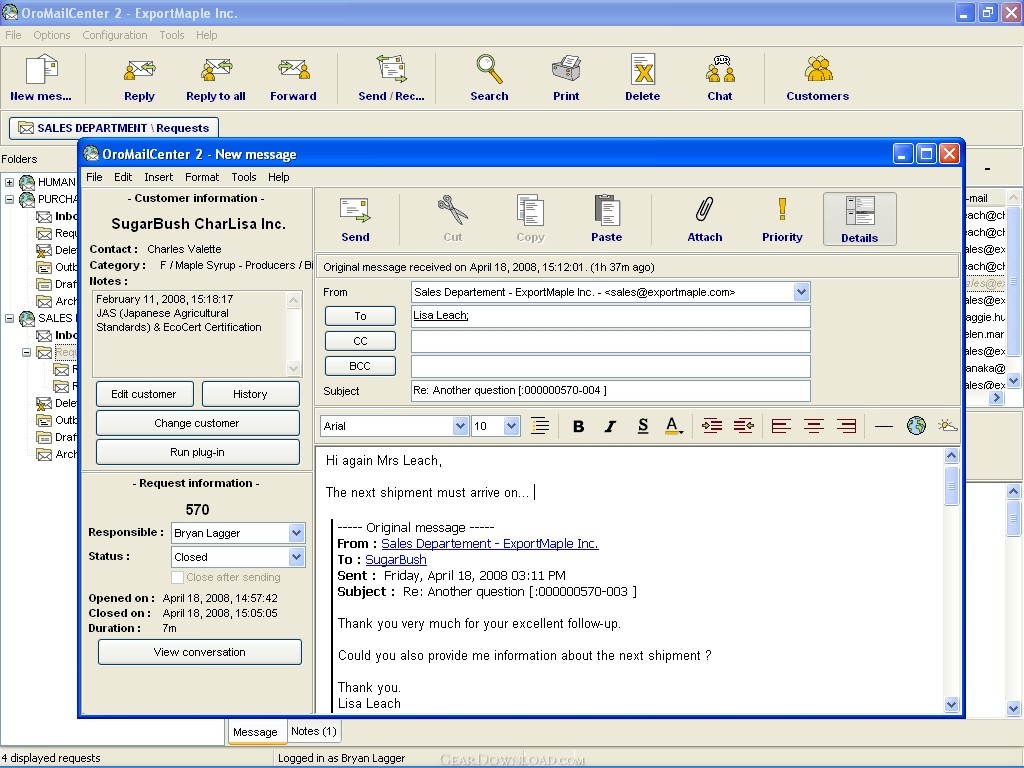Open the Options menu in main window
Image resolution: width=1024 pixels, height=768 pixels.
point(52,35)
